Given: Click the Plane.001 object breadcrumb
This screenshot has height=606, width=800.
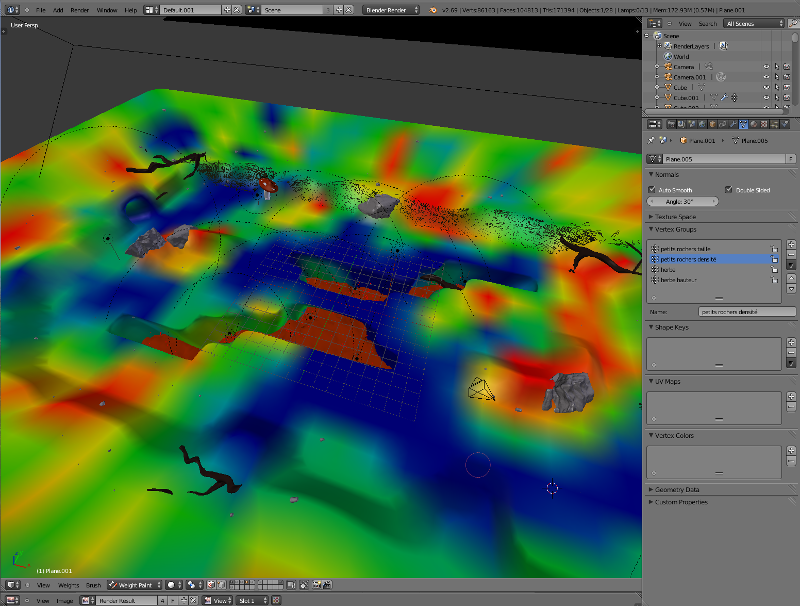Looking at the screenshot, I should (698, 140).
